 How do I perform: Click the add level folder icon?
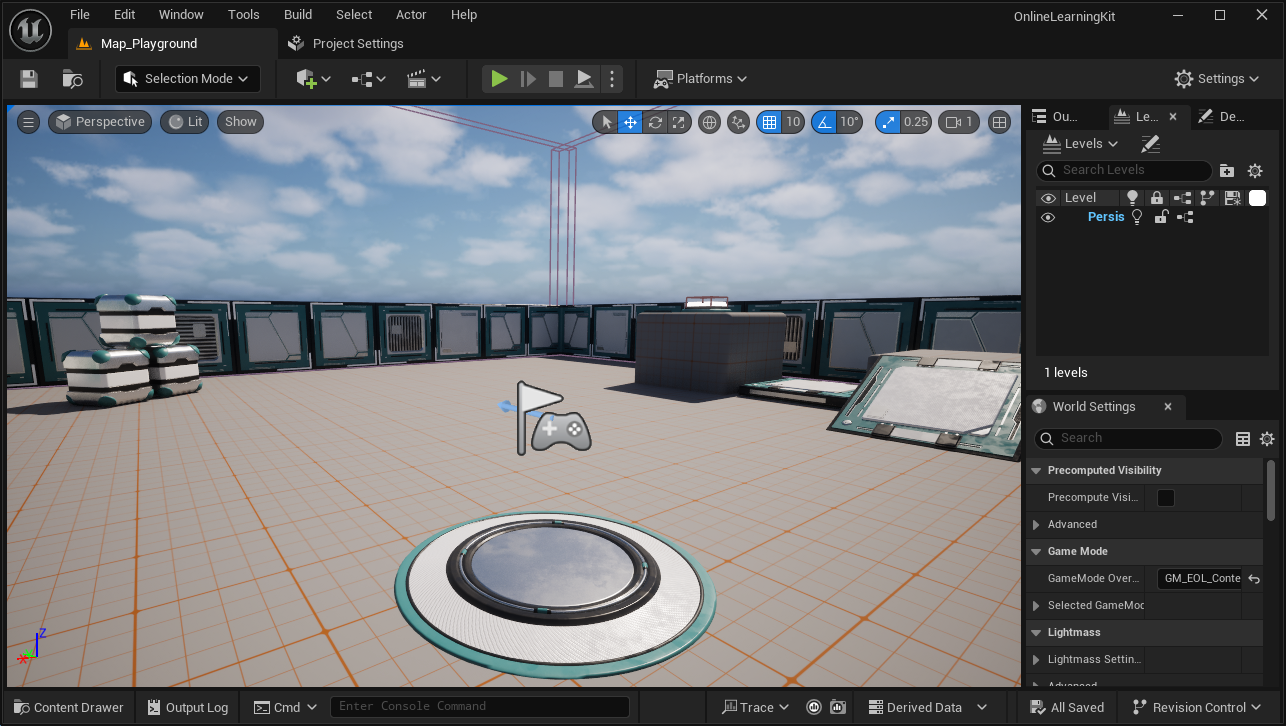click(x=1227, y=171)
